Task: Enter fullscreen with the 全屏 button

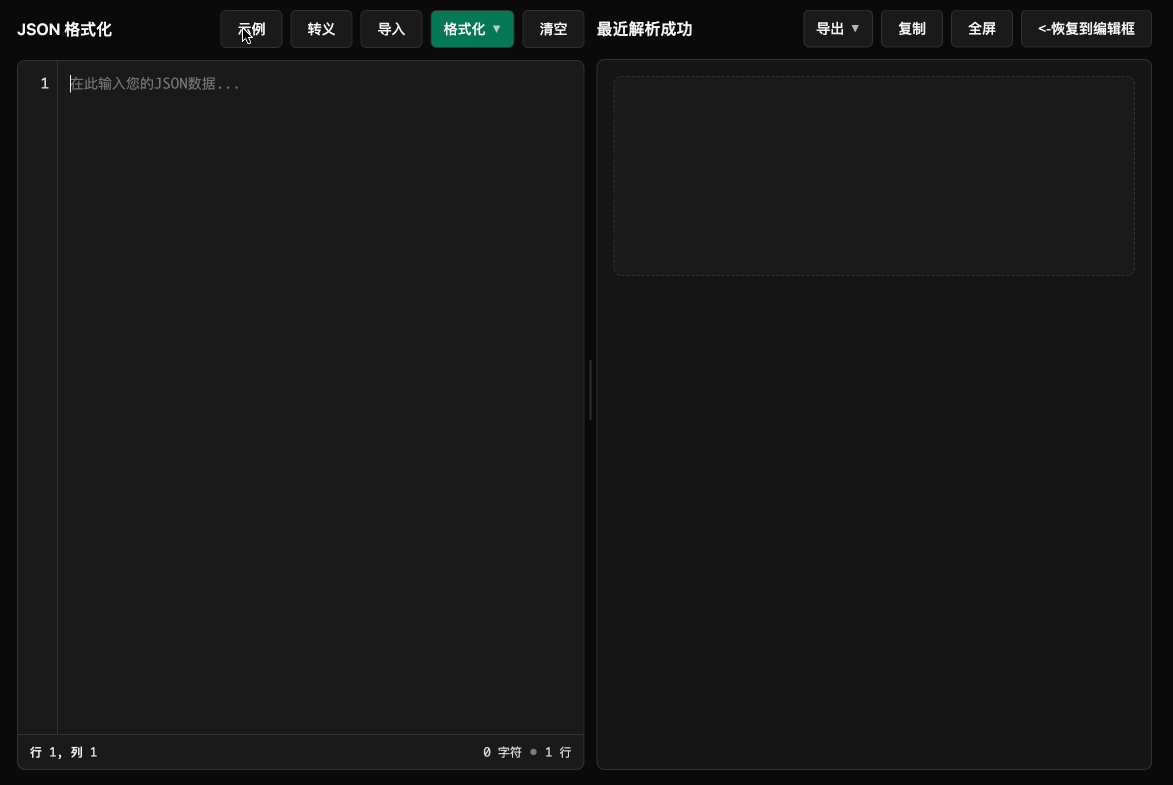Action: [x=981, y=29]
